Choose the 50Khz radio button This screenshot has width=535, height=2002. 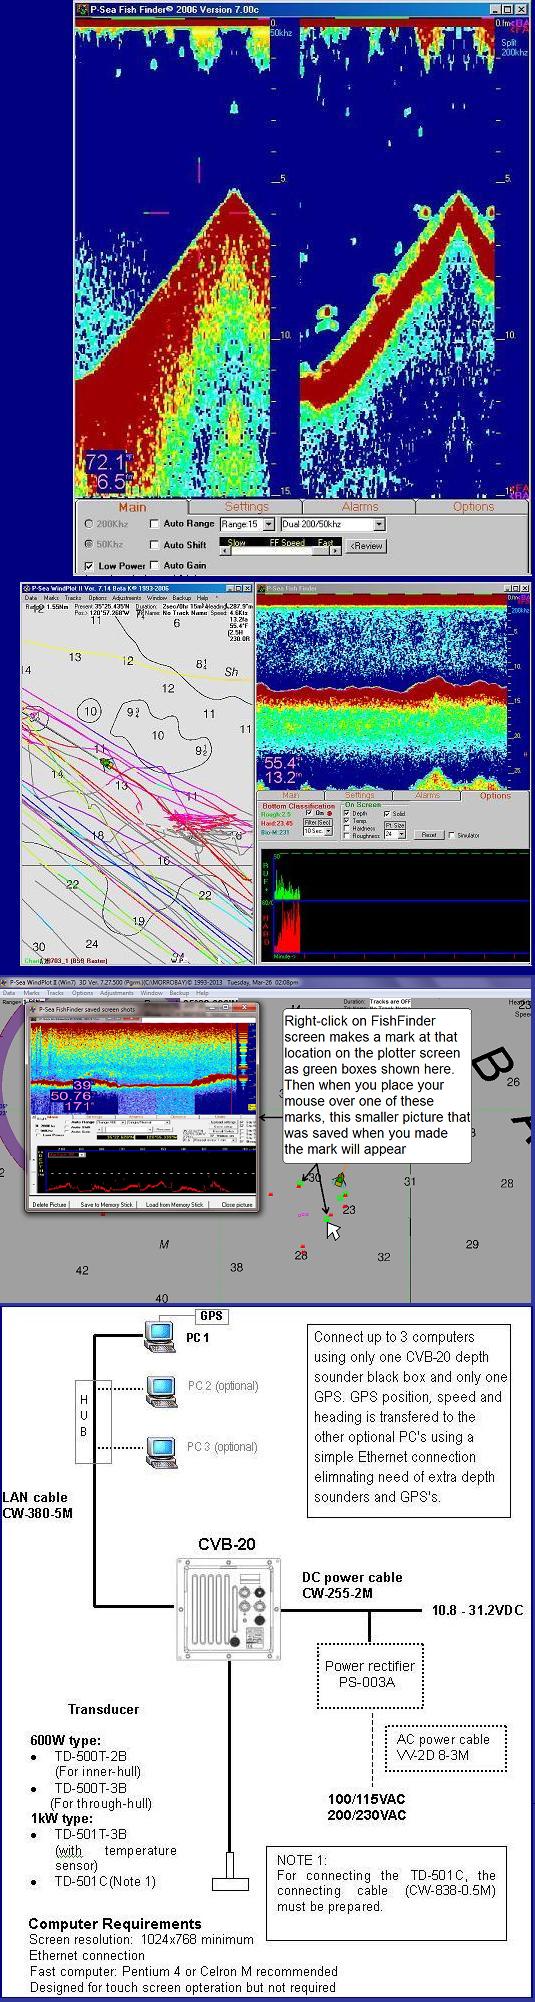click(104, 545)
